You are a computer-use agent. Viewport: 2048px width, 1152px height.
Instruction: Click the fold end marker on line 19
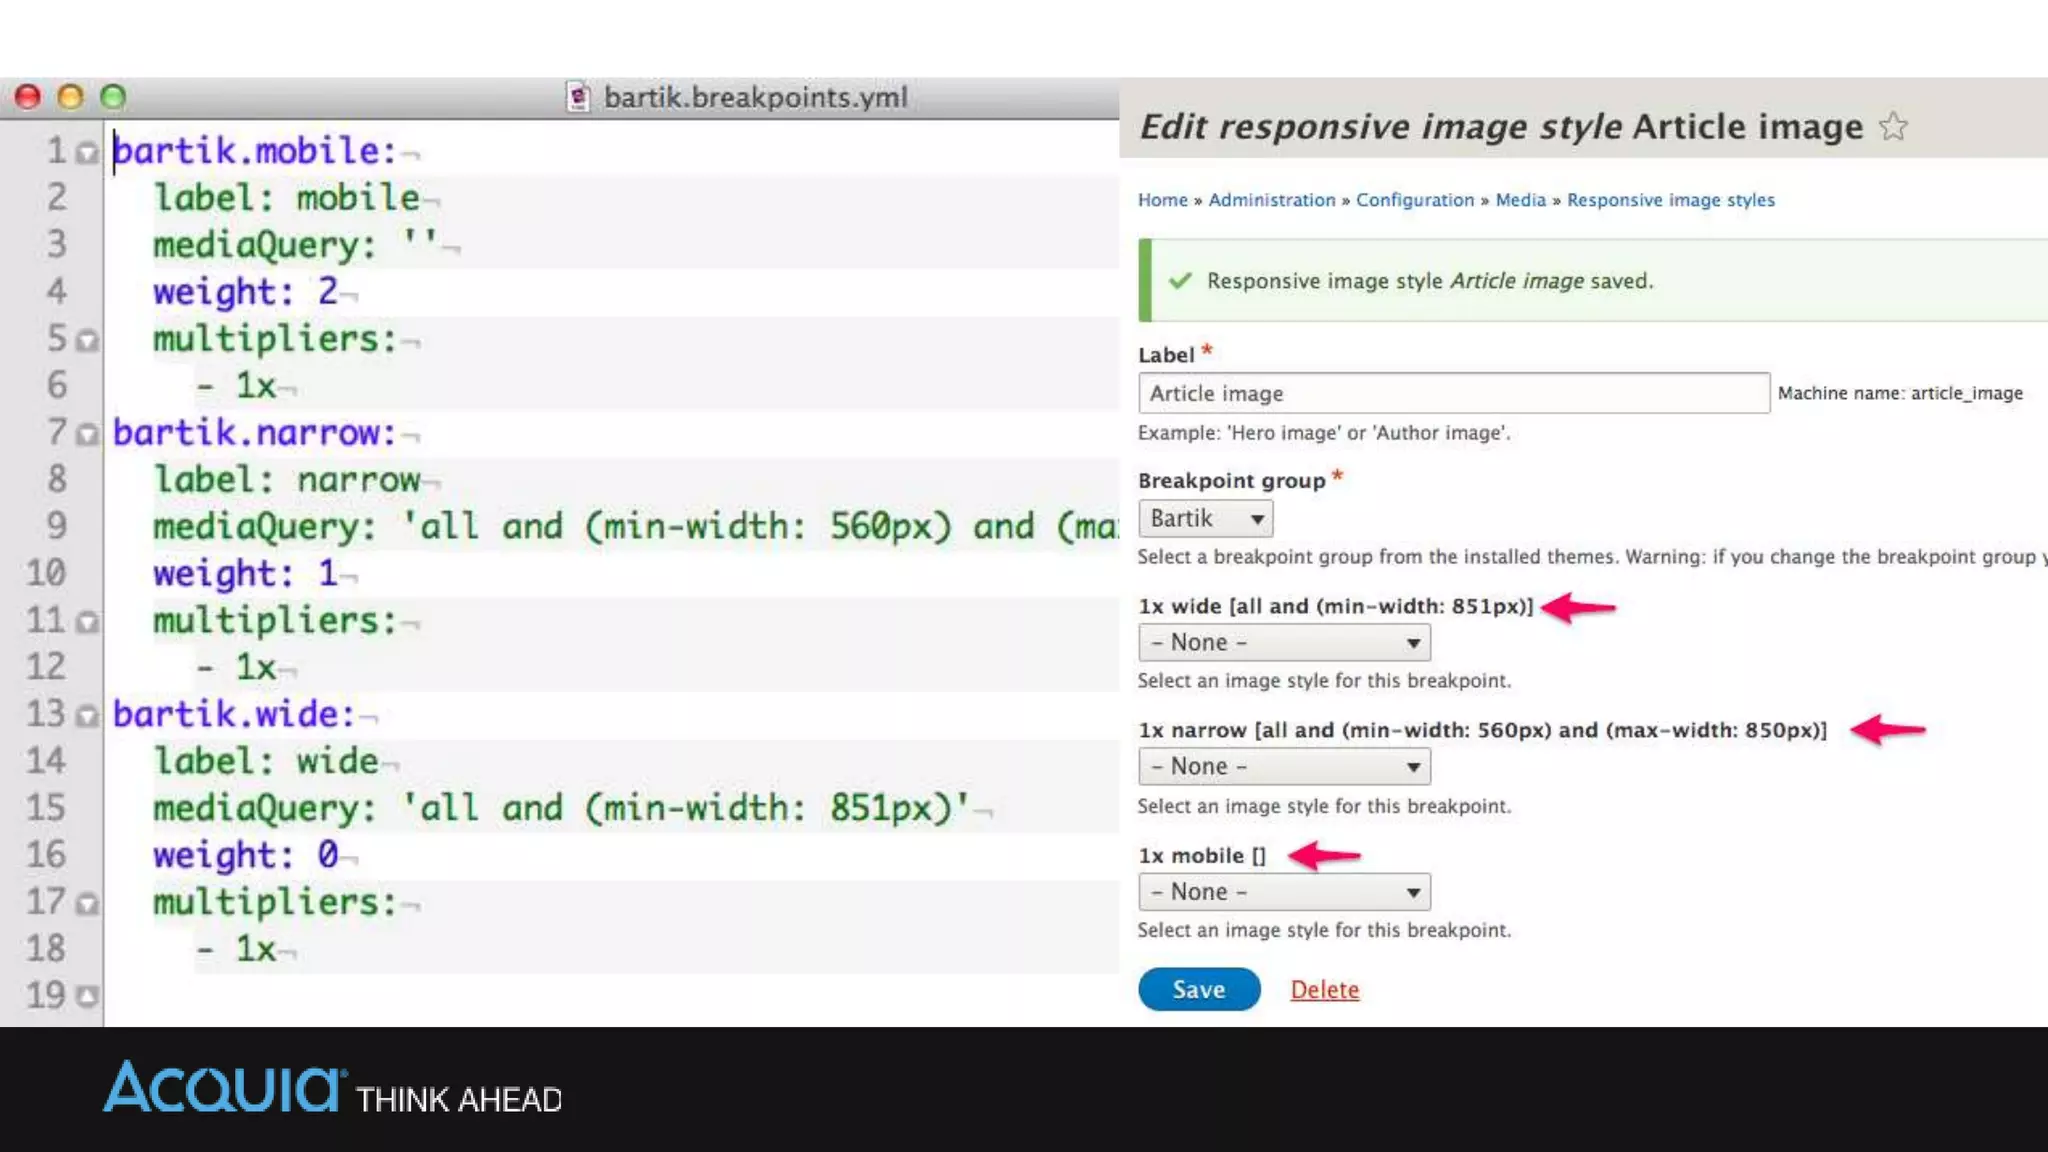pos(88,996)
